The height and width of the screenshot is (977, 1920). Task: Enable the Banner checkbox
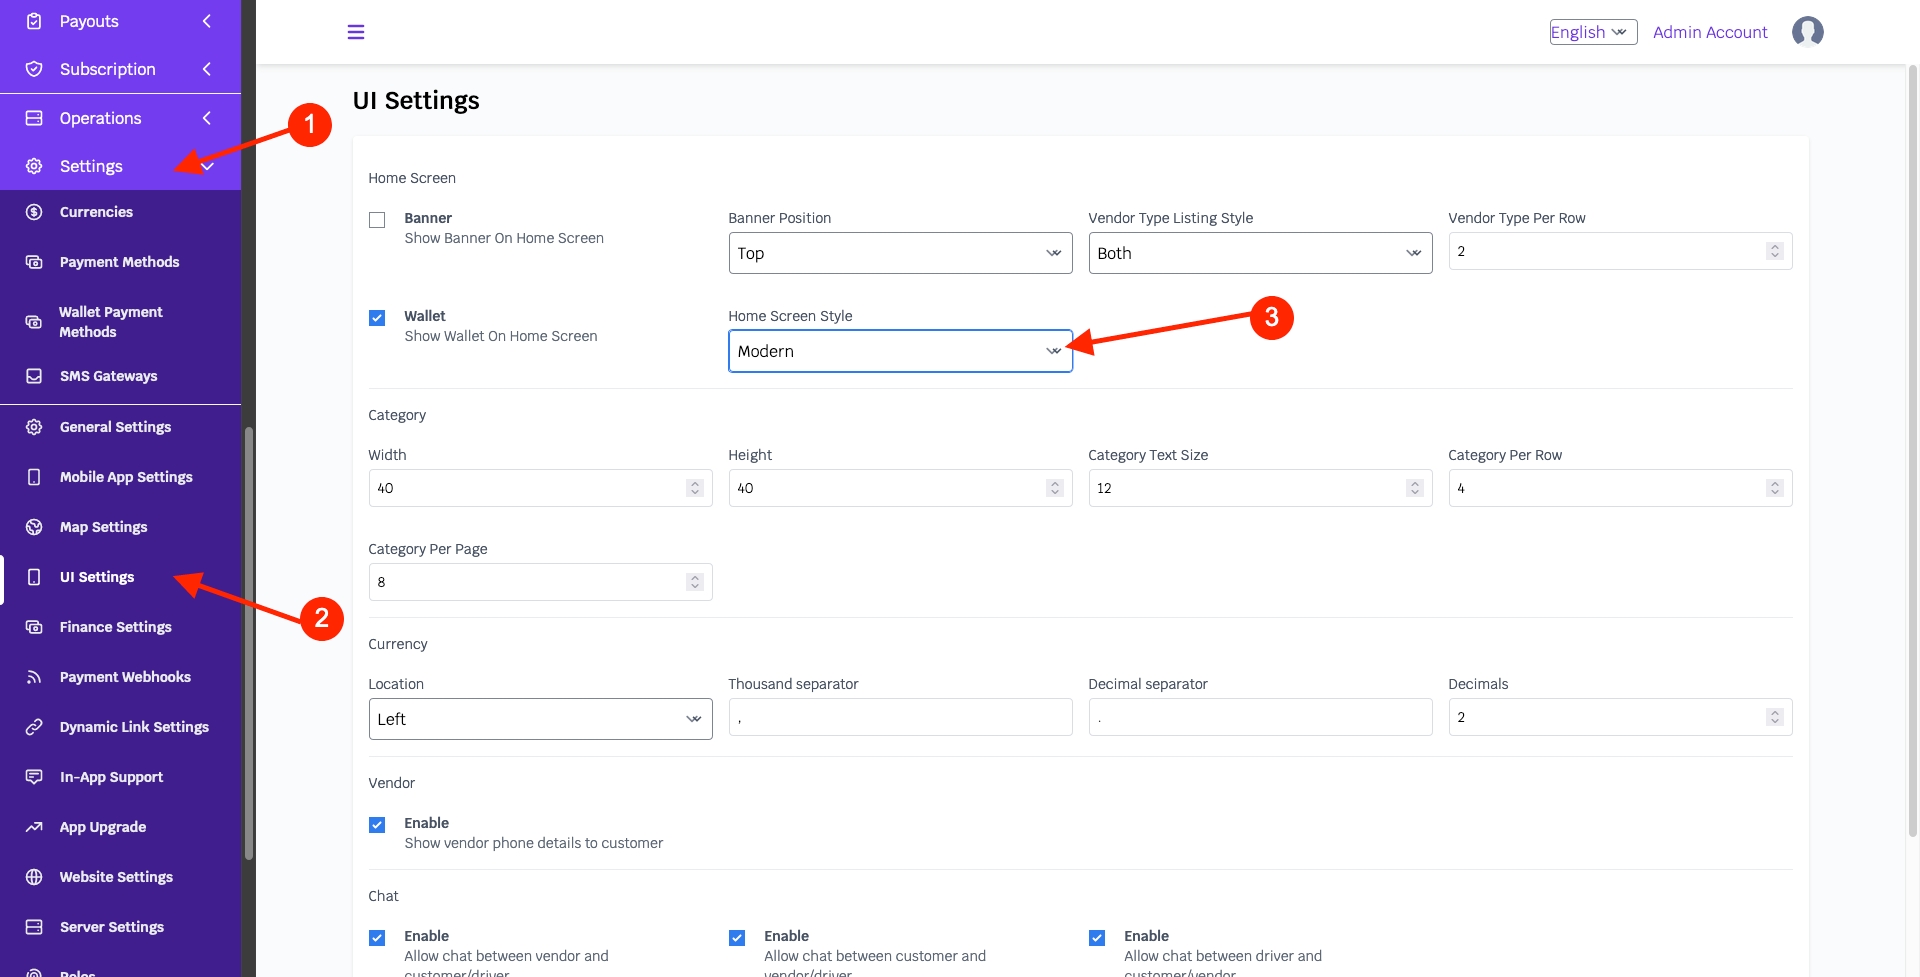tap(377, 220)
